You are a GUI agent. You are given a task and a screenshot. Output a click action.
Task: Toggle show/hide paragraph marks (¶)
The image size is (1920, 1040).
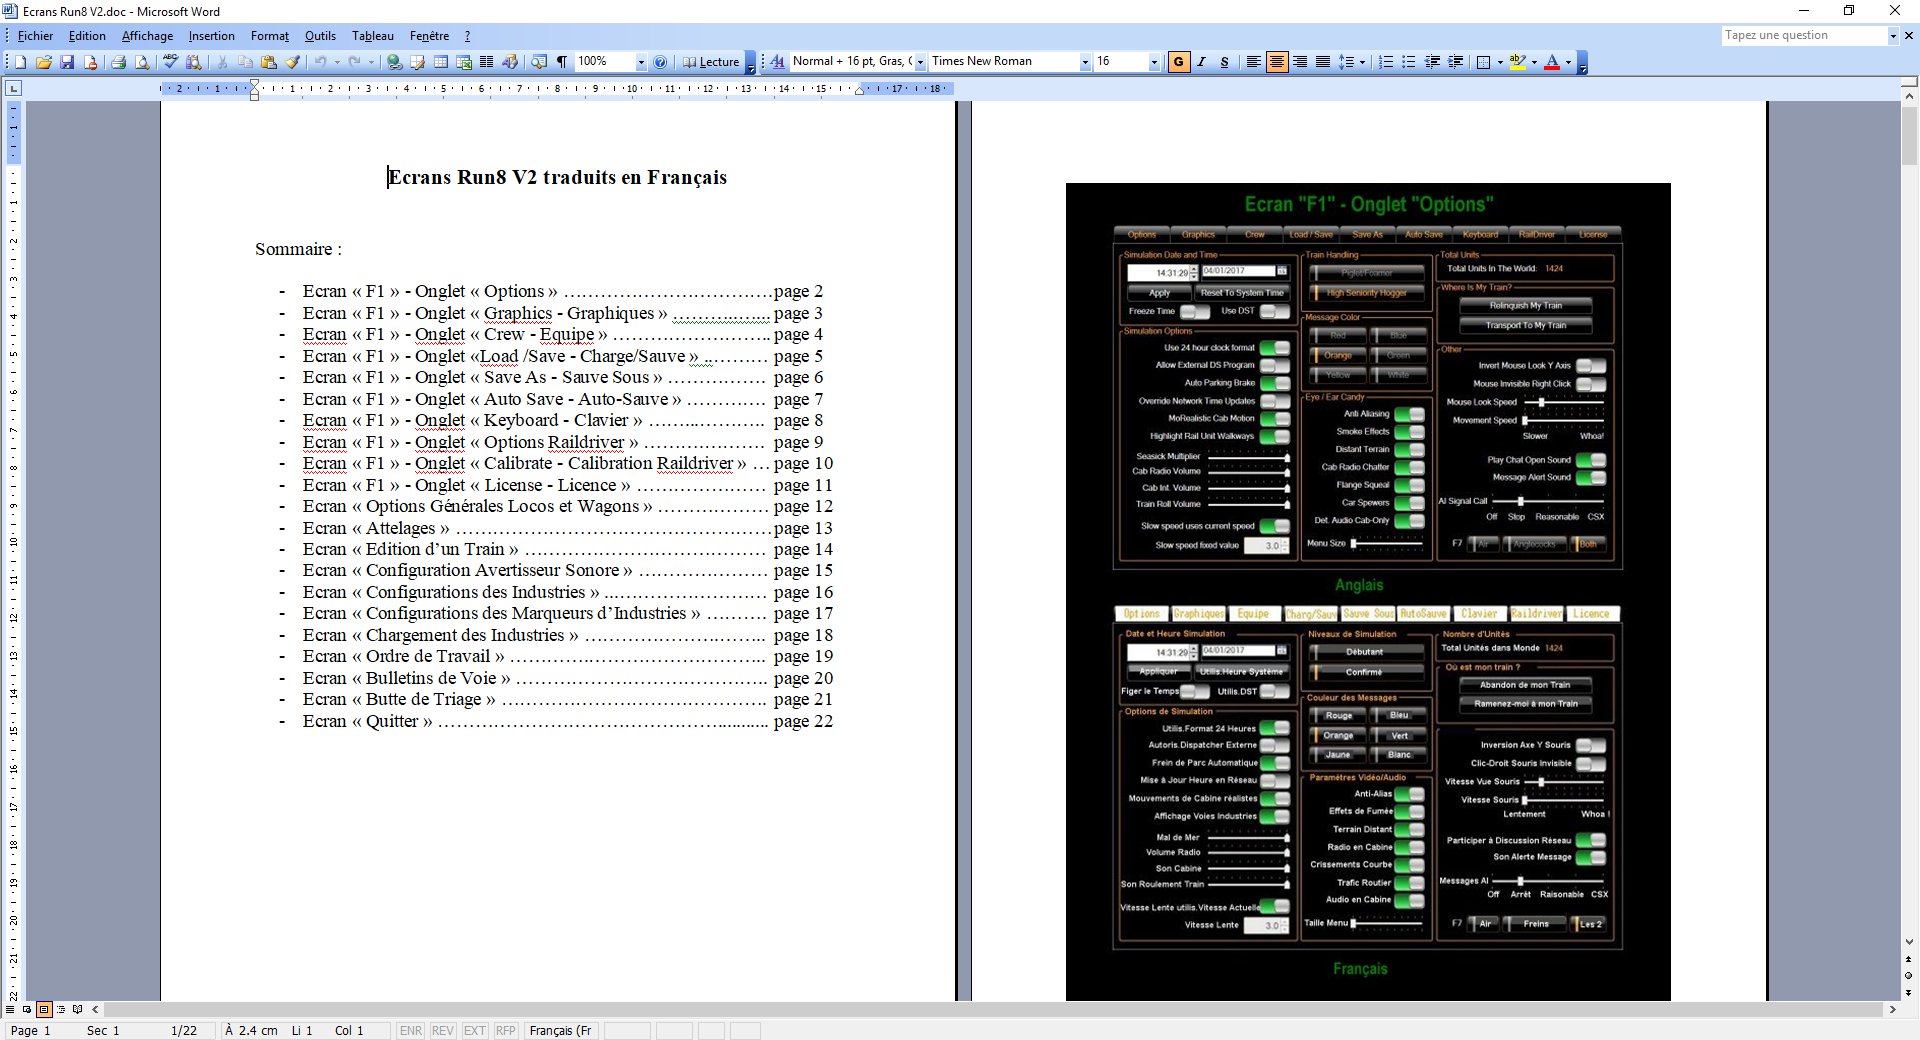[x=562, y=62]
